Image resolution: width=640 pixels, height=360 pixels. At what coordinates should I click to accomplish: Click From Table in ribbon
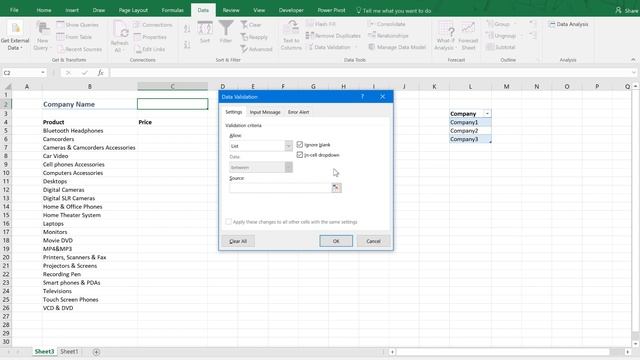click(x=74, y=37)
